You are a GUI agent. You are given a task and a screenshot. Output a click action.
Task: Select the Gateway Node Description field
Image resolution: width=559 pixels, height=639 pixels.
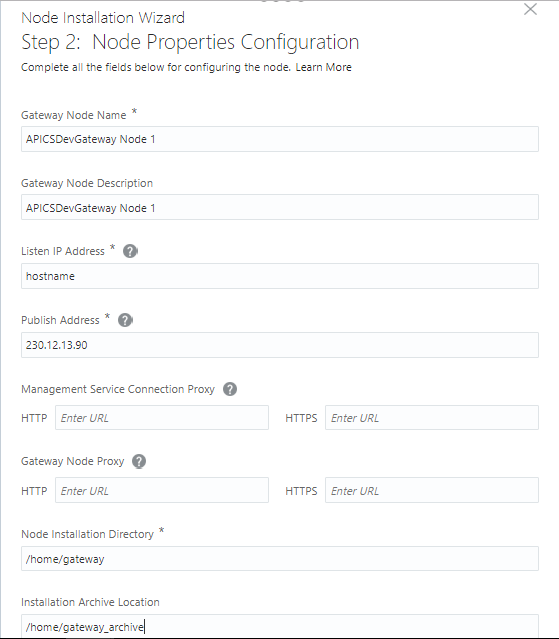tap(280, 207)
